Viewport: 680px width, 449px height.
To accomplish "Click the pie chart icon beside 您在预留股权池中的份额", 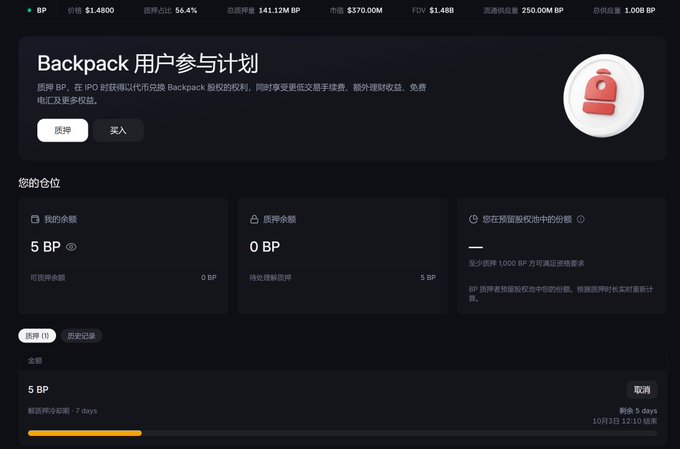I will click(x=473, y=220).
